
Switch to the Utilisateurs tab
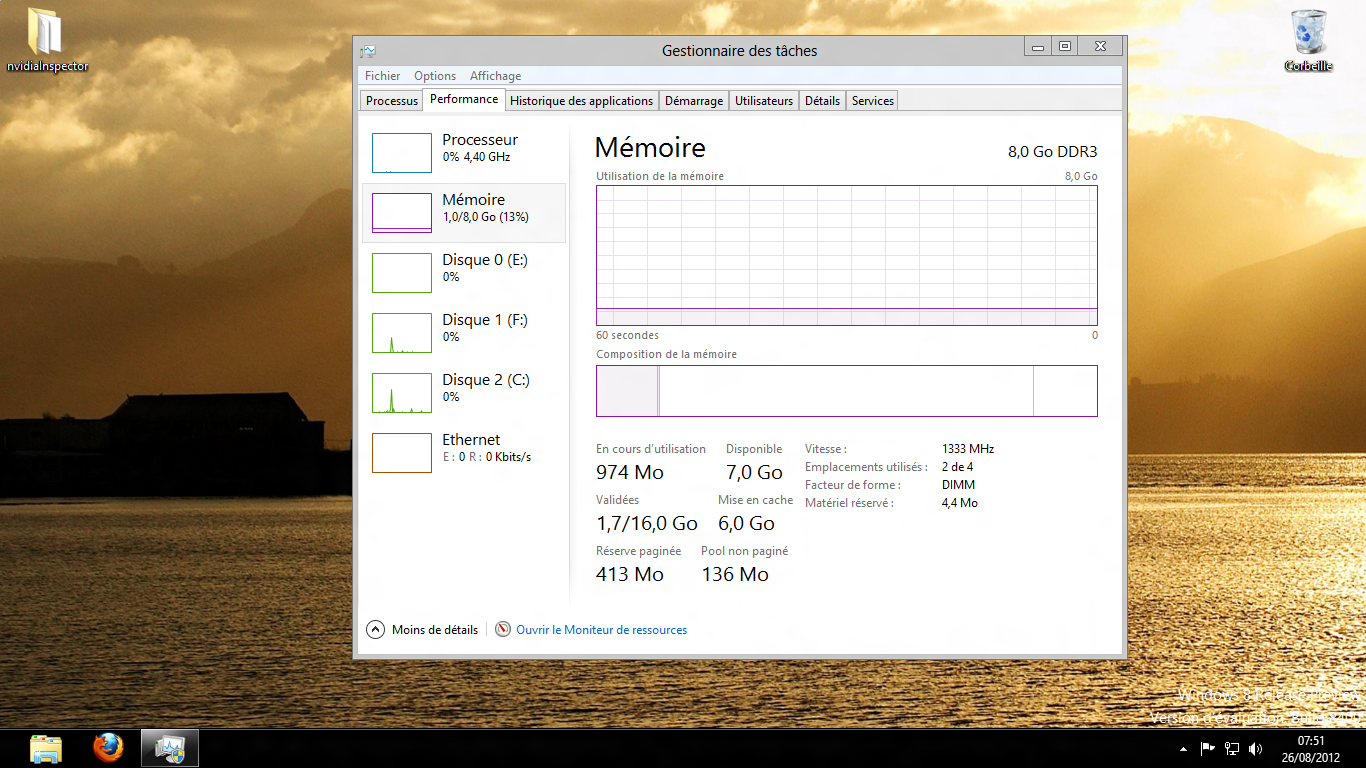[x=764, y=101]
